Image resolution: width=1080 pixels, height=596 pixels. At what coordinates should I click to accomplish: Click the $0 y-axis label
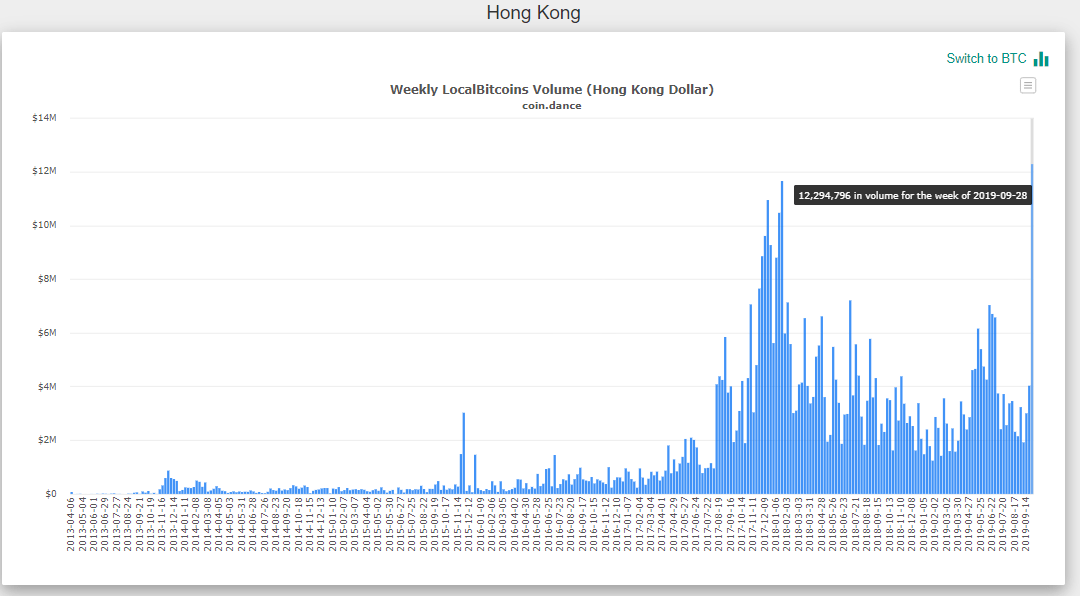coord(50,494)
